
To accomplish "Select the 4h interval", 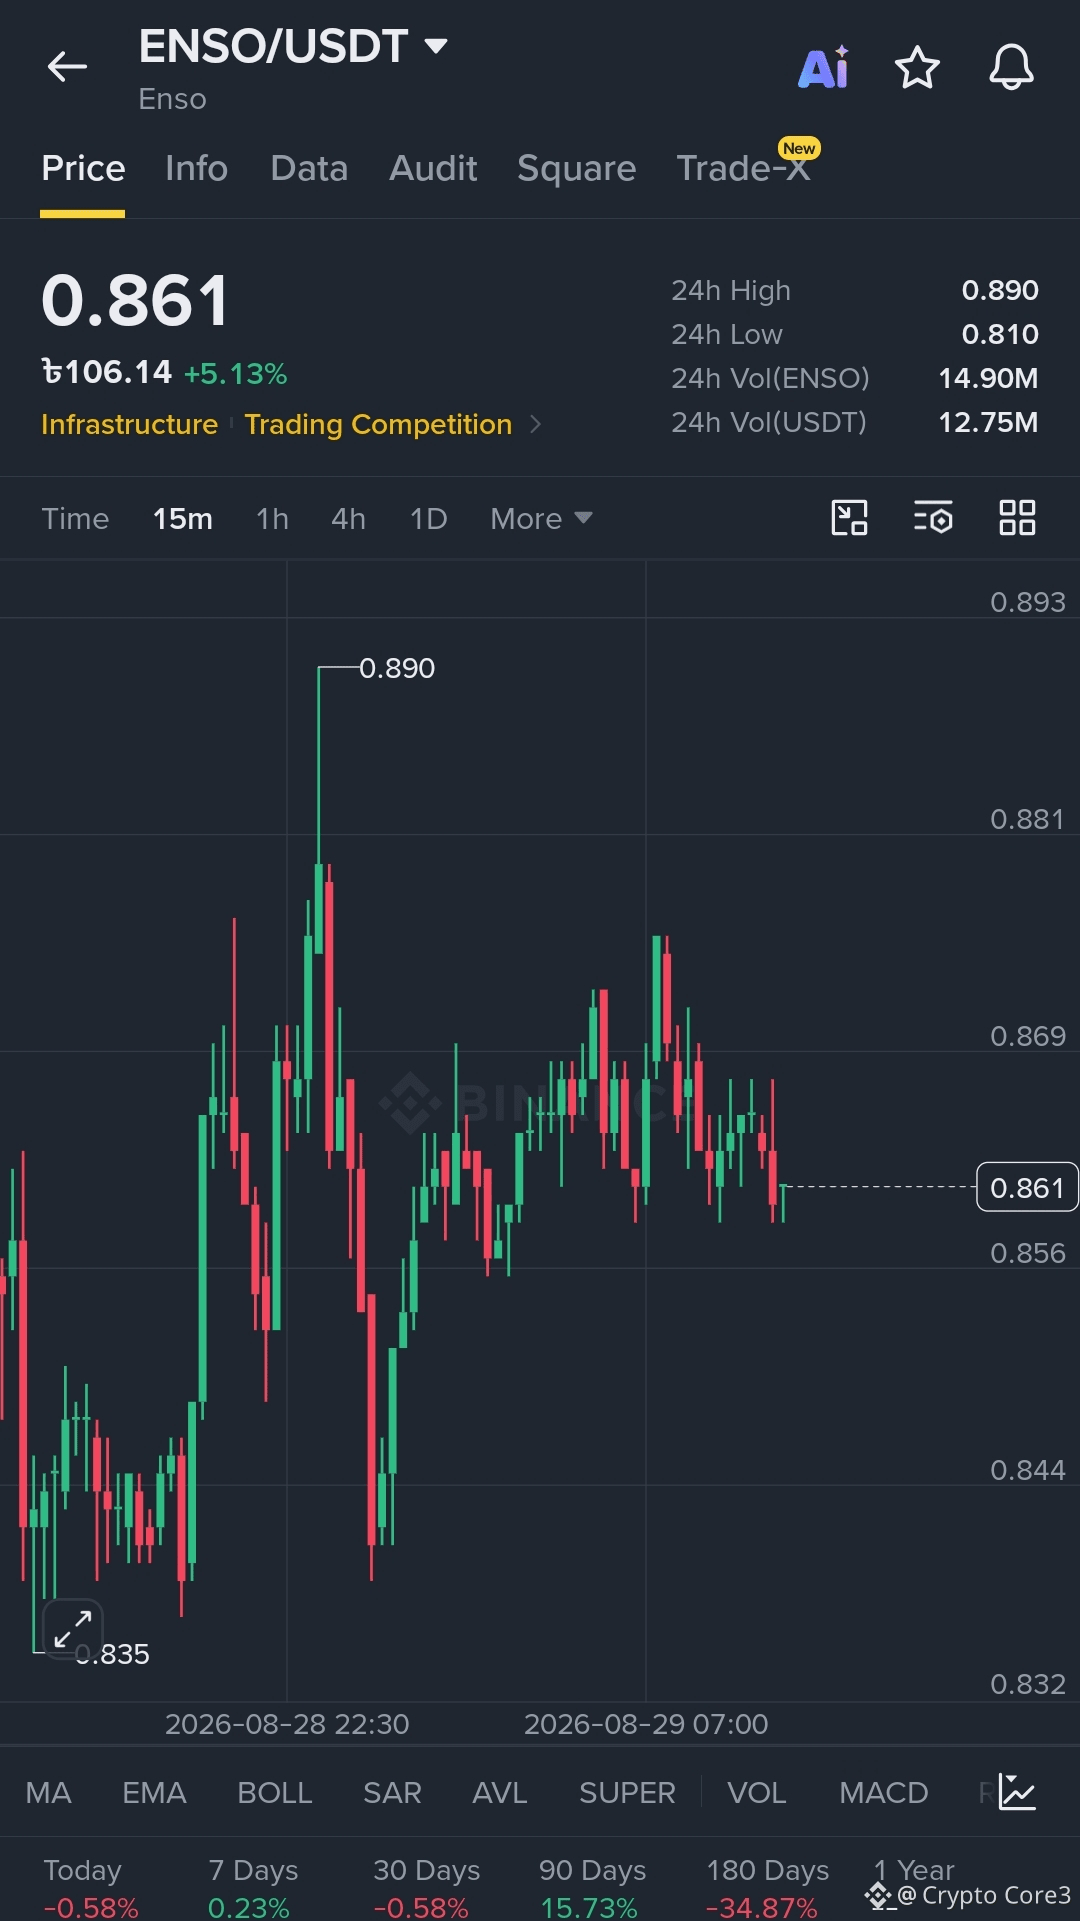I will pyautogui.click(x=348, y=519).
